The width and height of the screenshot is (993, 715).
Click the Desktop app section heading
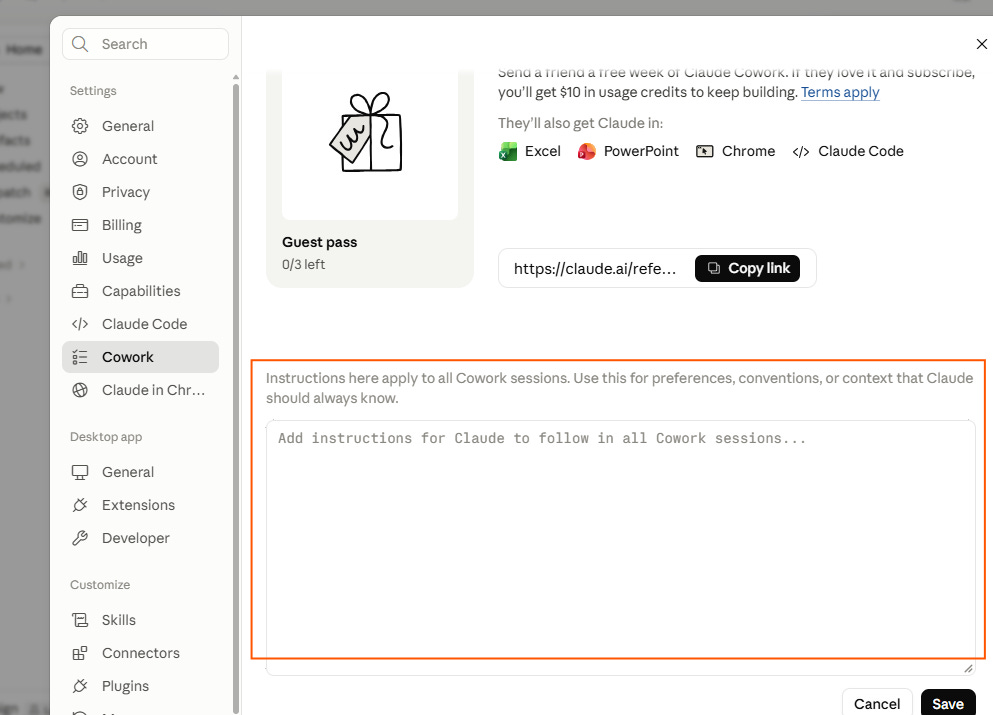click(x=106, y=437)
